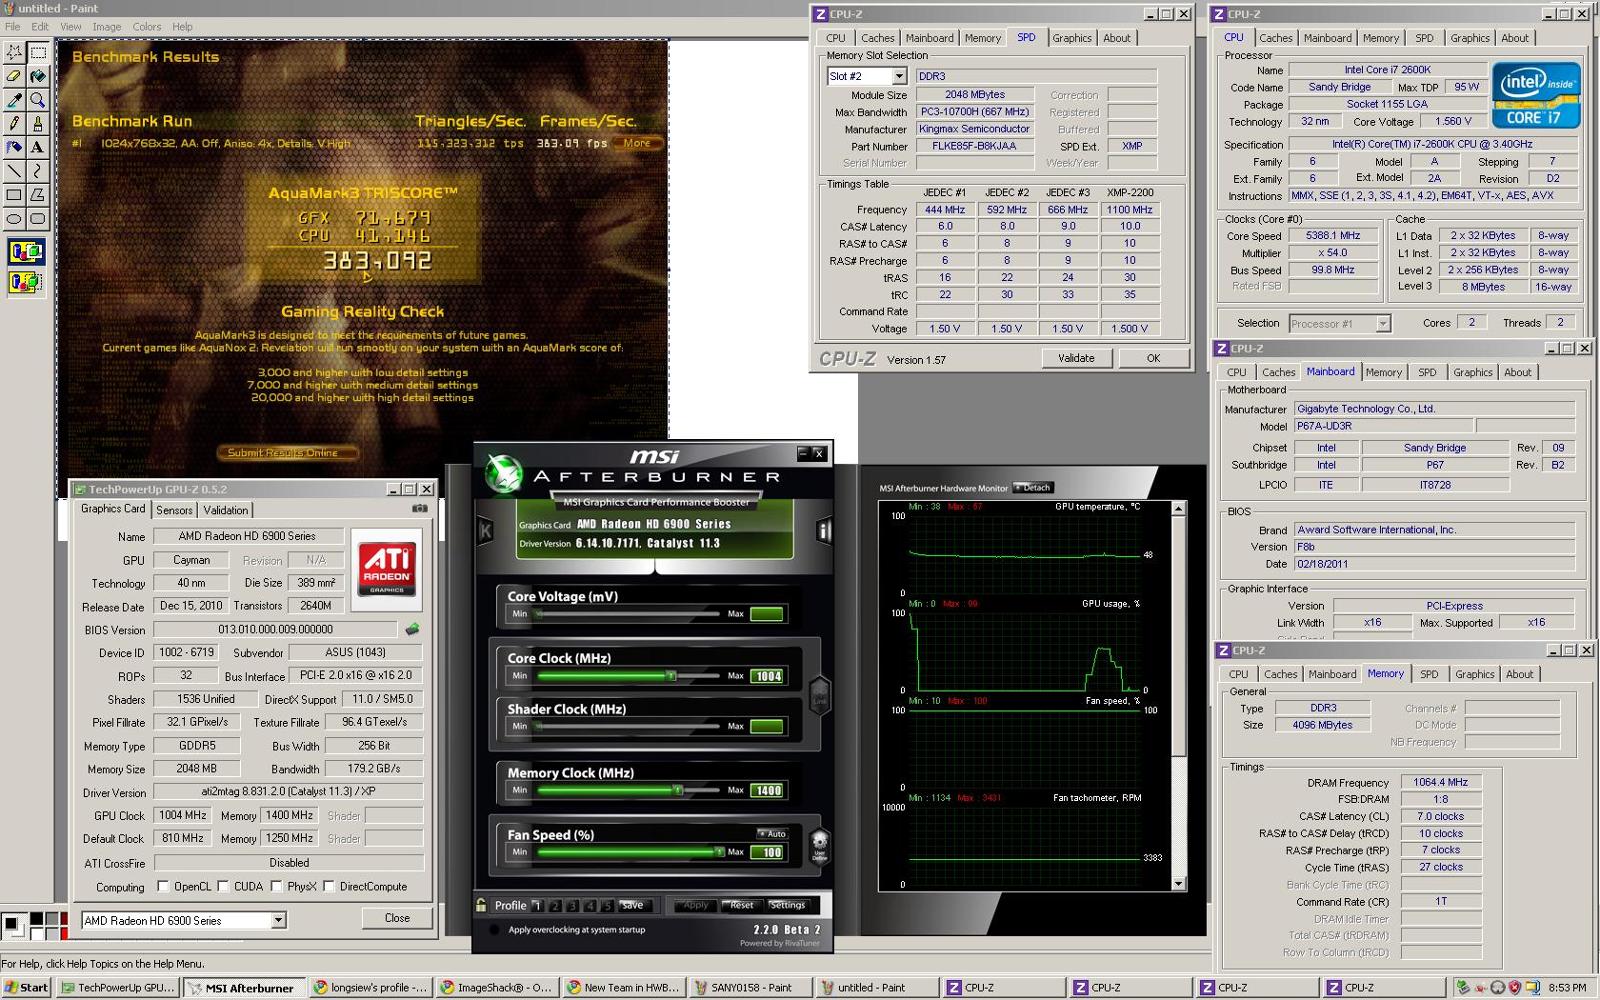Enable the CUDA checkbox in GPU-Z
This screenshot has width=1600, height=1000.
click(x=224, y=886)
